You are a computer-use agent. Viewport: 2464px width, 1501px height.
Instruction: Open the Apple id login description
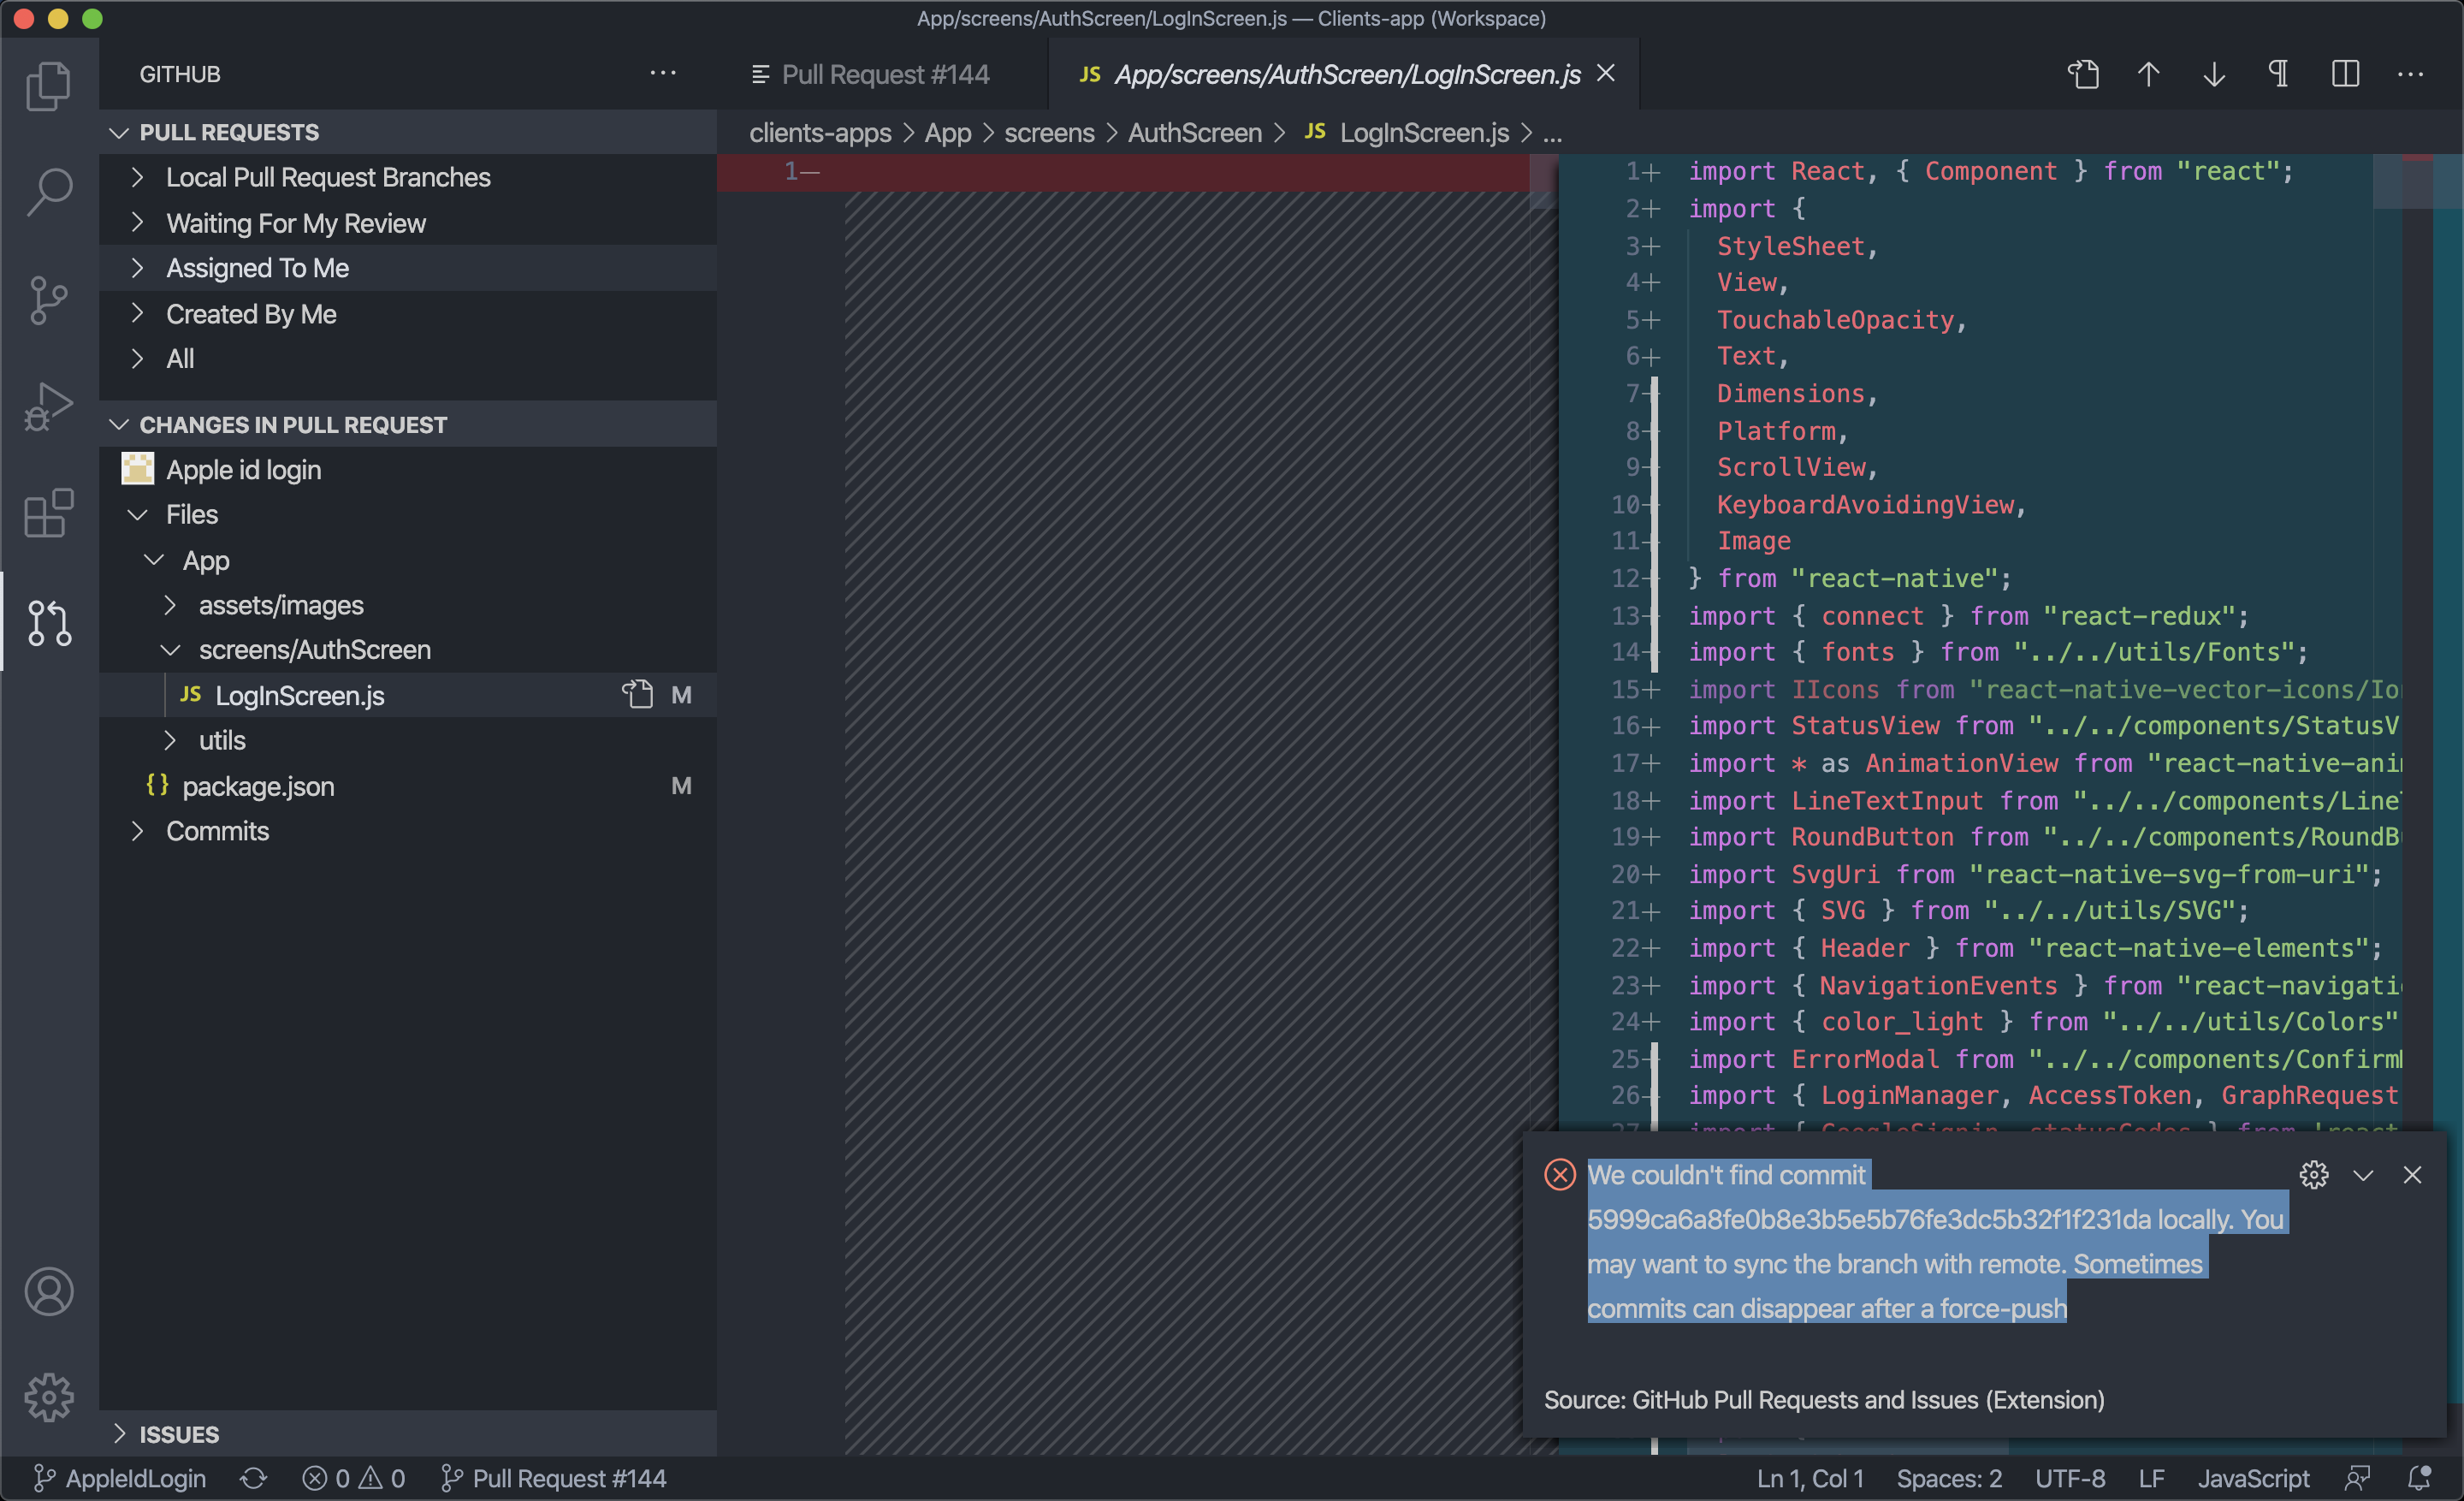(x=408, y=469)
